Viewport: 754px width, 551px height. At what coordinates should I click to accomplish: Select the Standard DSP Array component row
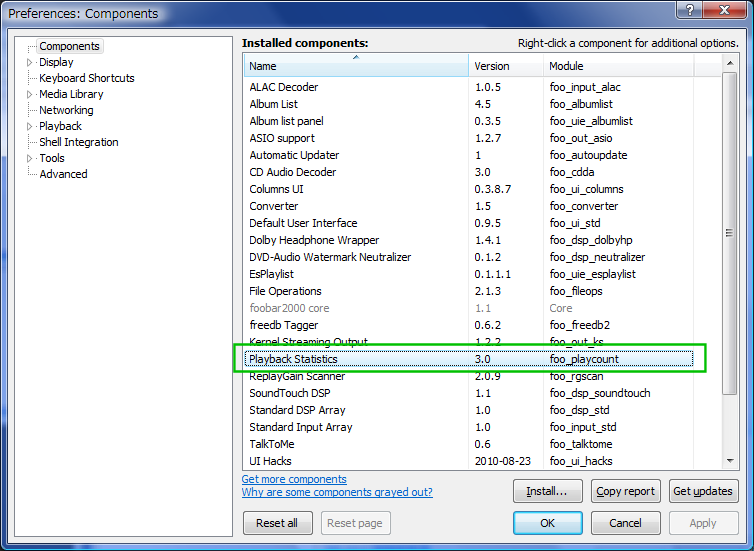point(469,410)
